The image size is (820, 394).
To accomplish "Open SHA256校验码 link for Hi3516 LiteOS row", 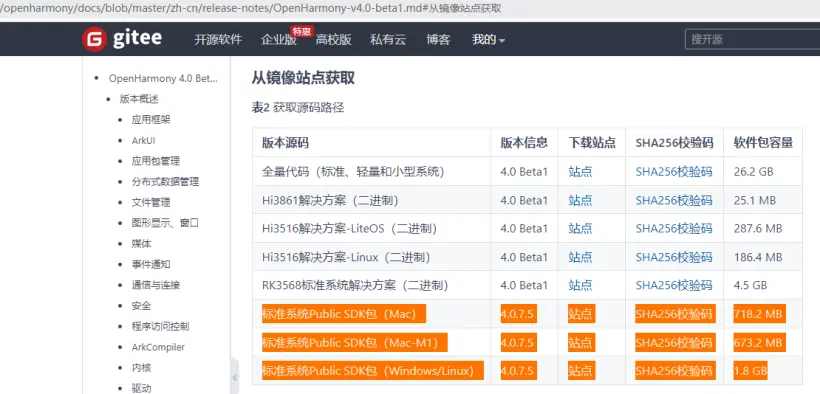I will click(674, 229).
